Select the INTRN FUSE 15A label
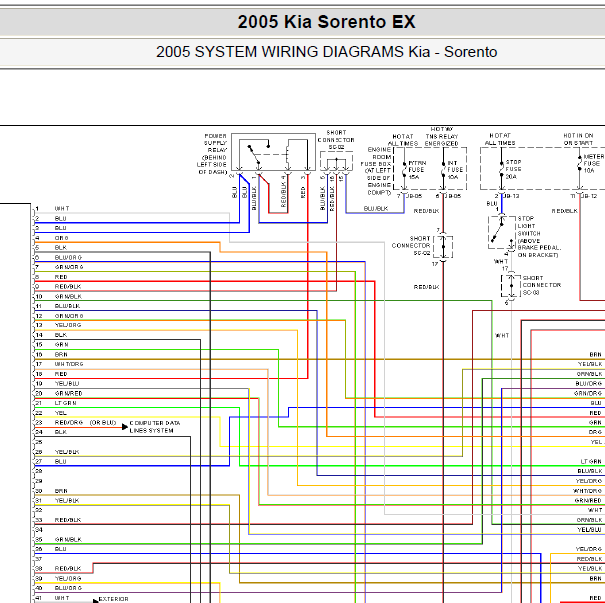 tap(417, 170)
